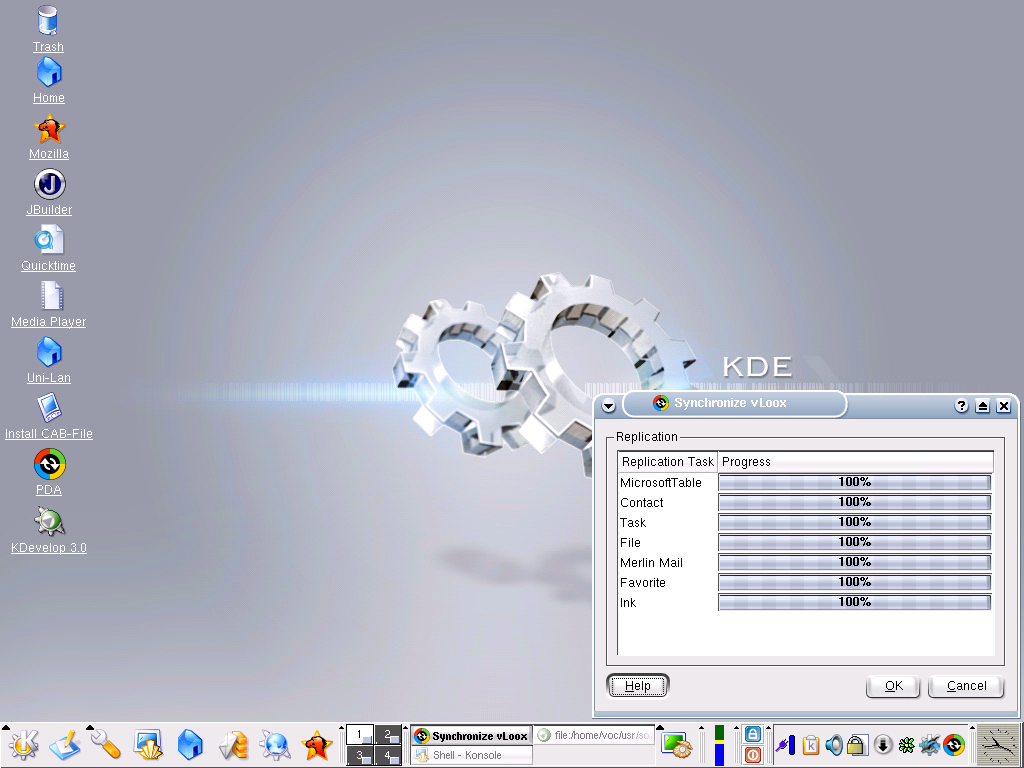Open the Quicktime desktop icon

tap(48, 248)
